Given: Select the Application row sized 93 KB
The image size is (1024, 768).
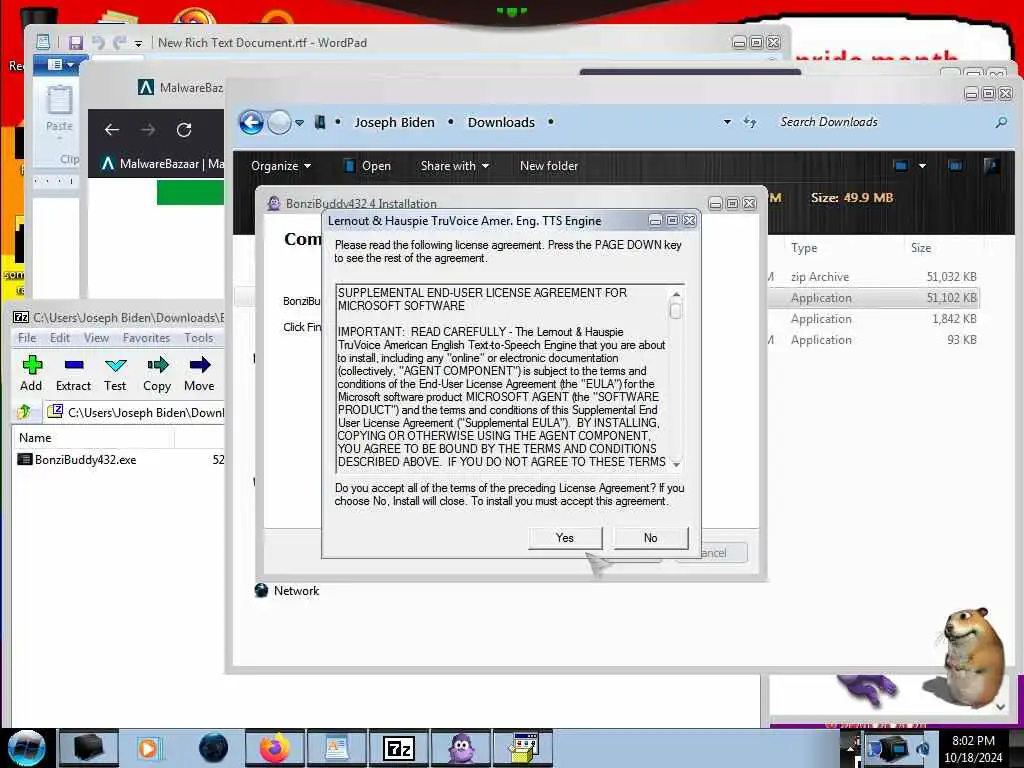Looking at the screenshot, I should pos(873,340).
